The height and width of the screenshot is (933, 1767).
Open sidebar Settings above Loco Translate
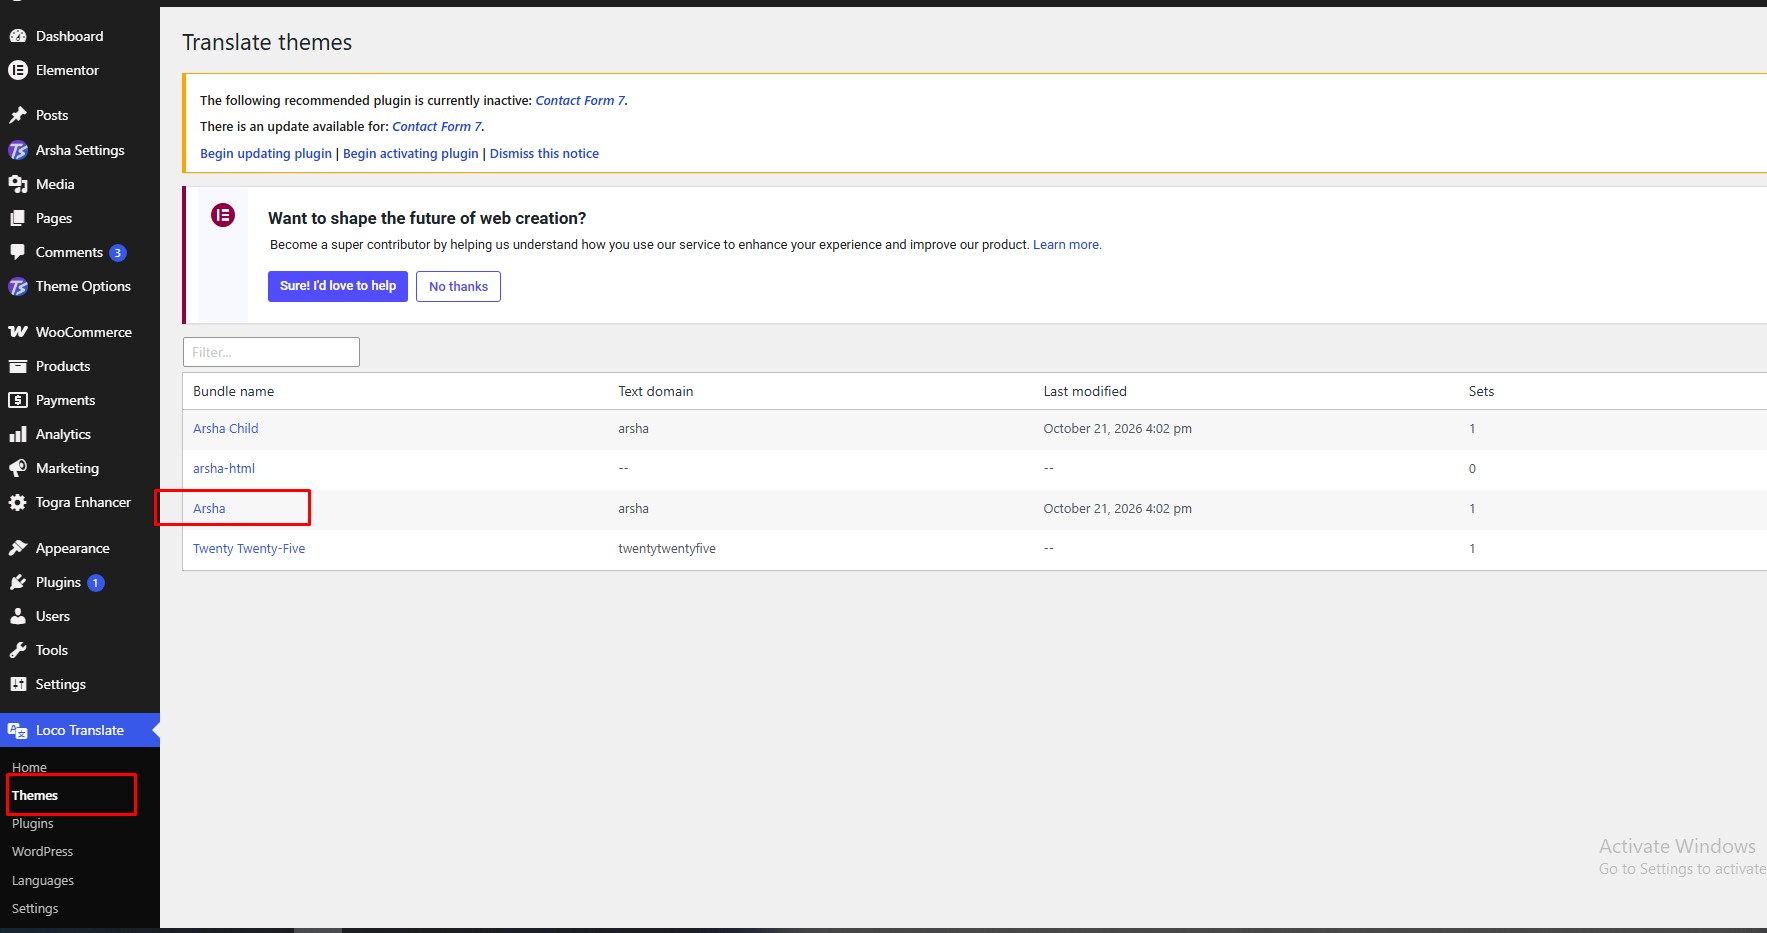point(61,684)
